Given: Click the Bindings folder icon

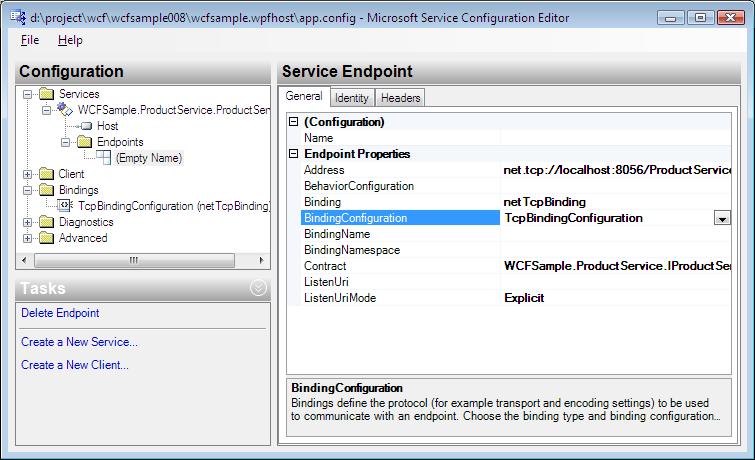Looking at the screenshot, I should [x=47, y=190].
